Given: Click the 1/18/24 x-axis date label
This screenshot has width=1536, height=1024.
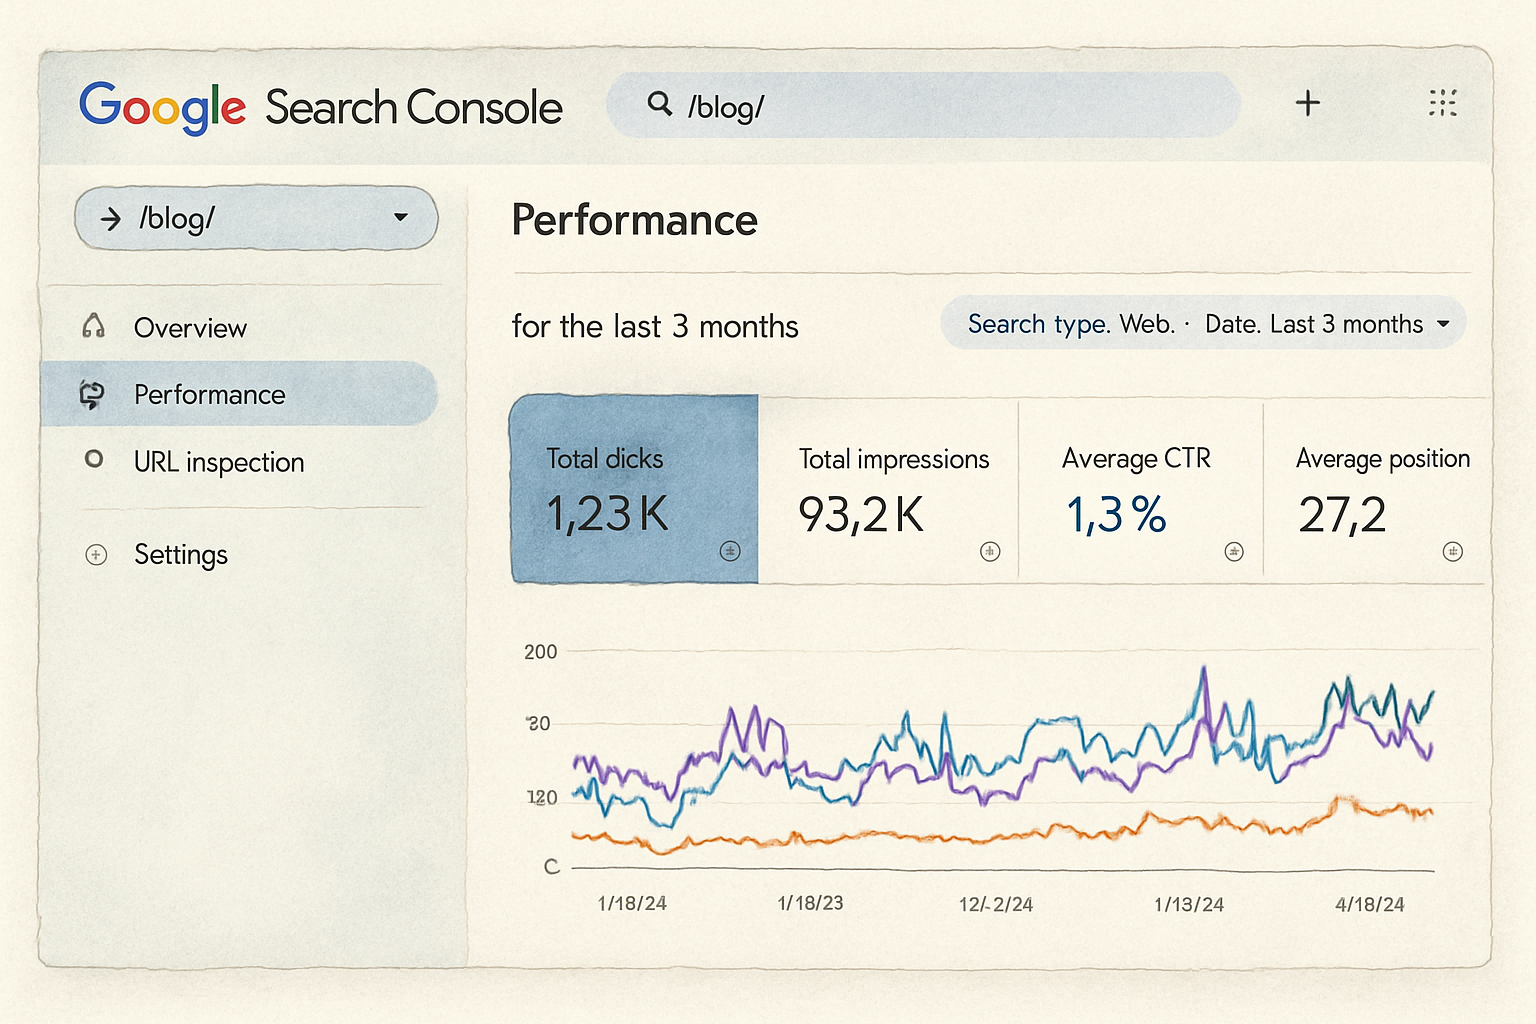Looking at the screenshot, I should [x=632, y=903].
